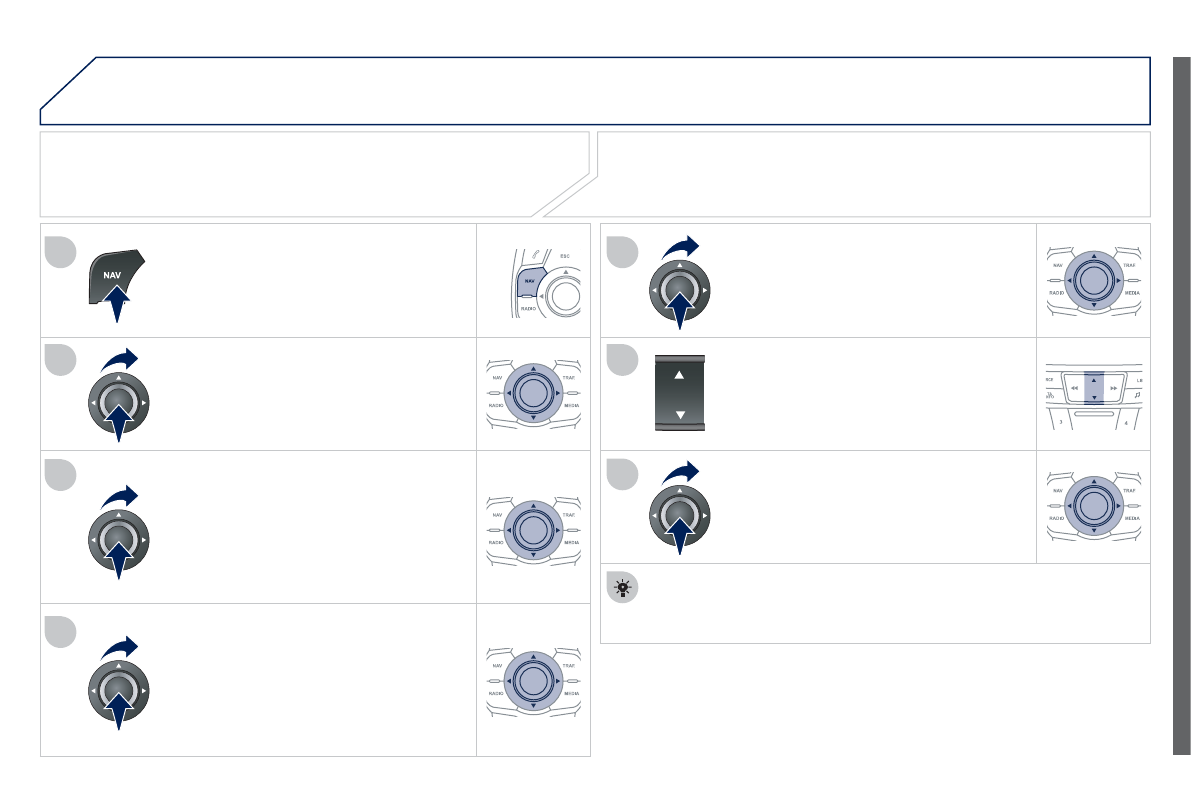This screenshot has width=1191, height=794.
Task: Click the ESC label in the NAV key diagram
Action: tap(564, 256)
